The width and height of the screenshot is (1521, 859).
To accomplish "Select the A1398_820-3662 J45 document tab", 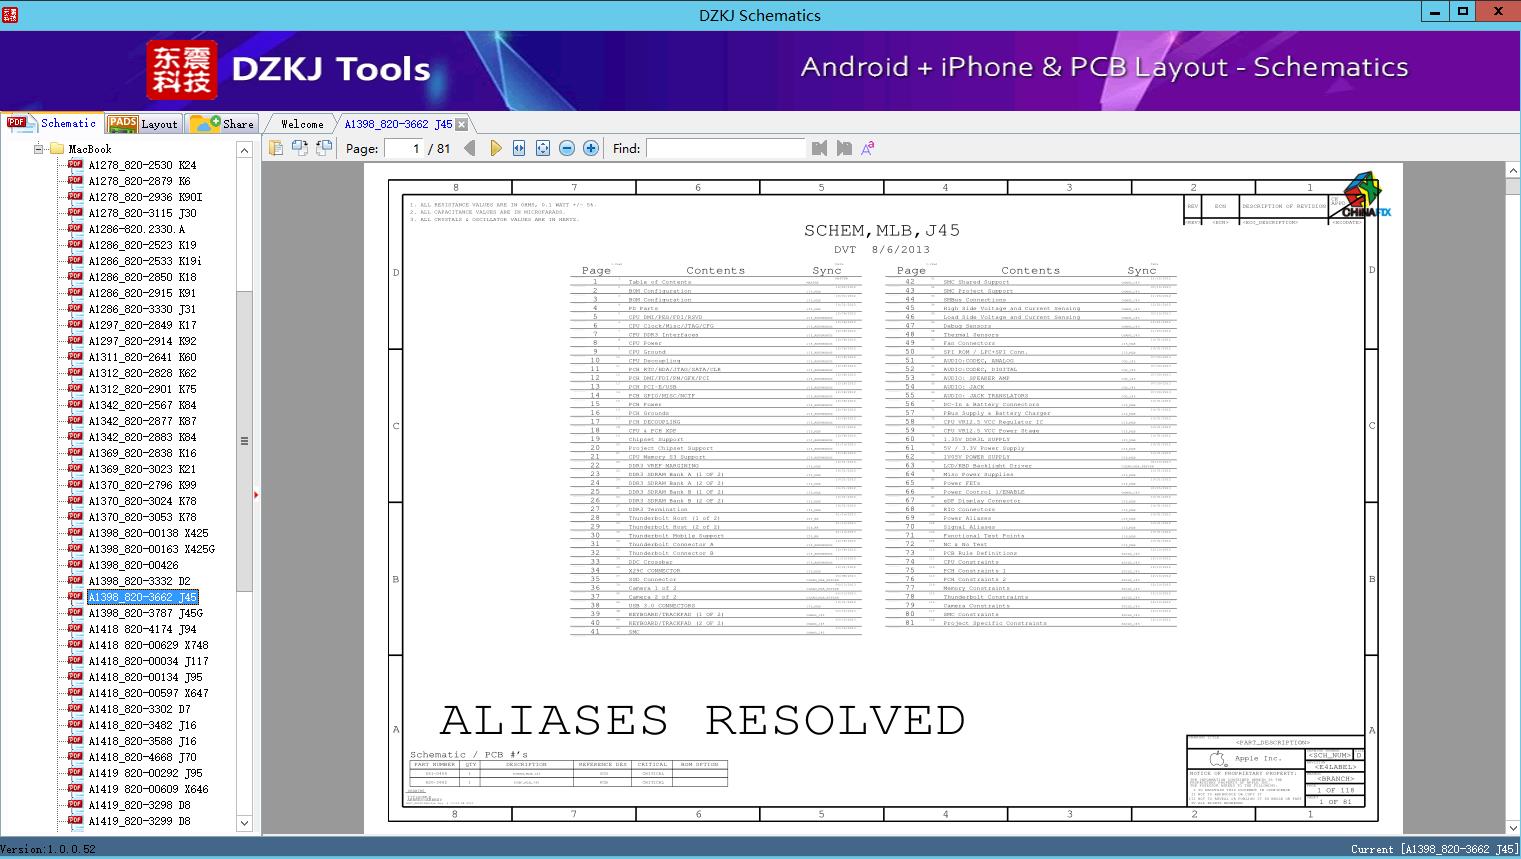I will point(398,124).
